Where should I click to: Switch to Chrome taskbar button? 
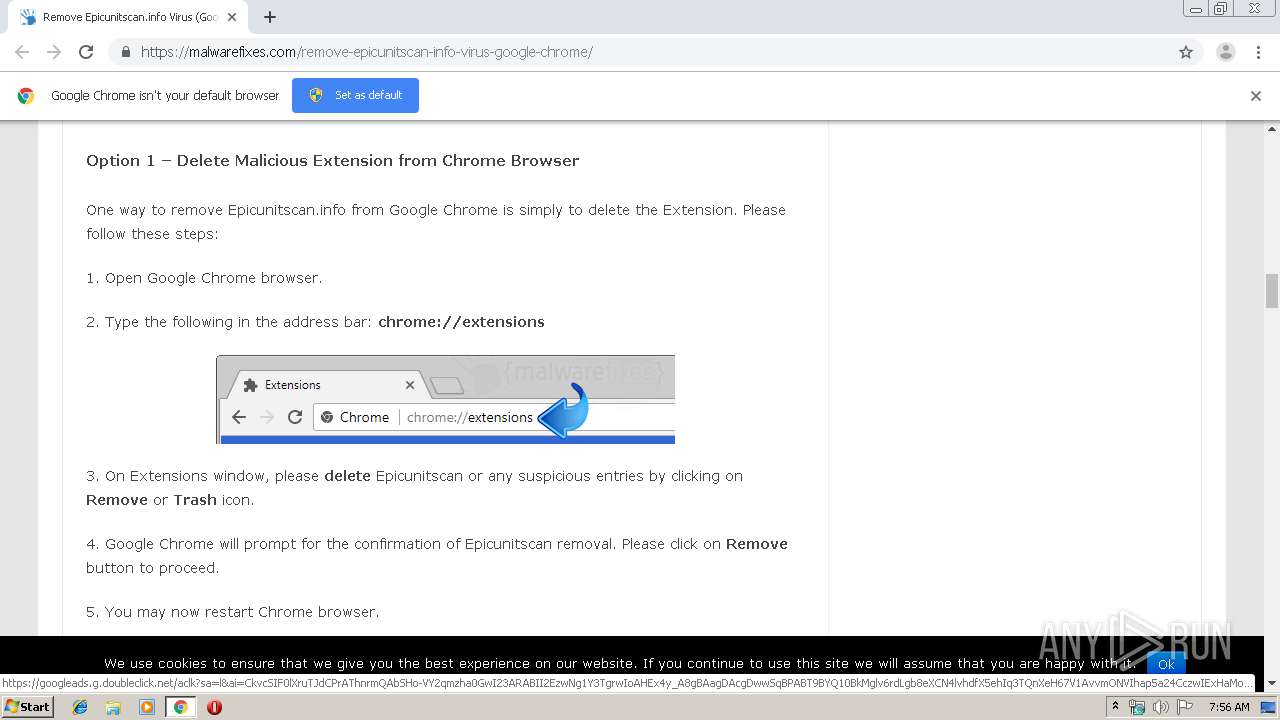coord(180,707)
